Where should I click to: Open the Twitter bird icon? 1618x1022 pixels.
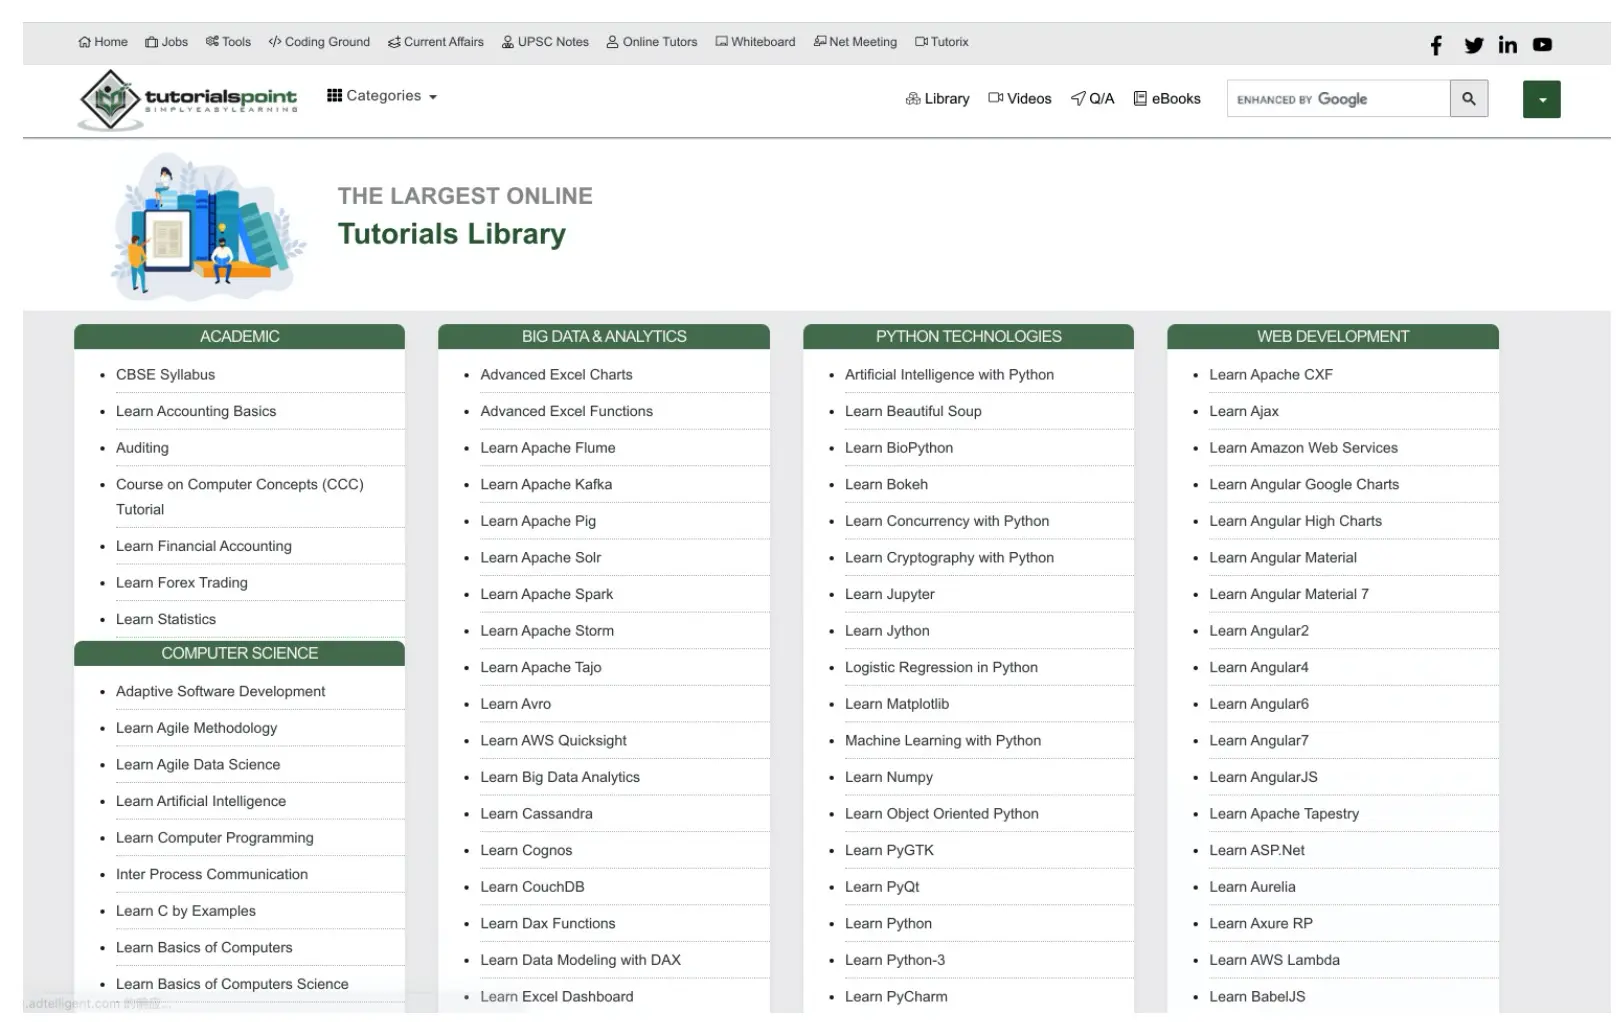1473,45
